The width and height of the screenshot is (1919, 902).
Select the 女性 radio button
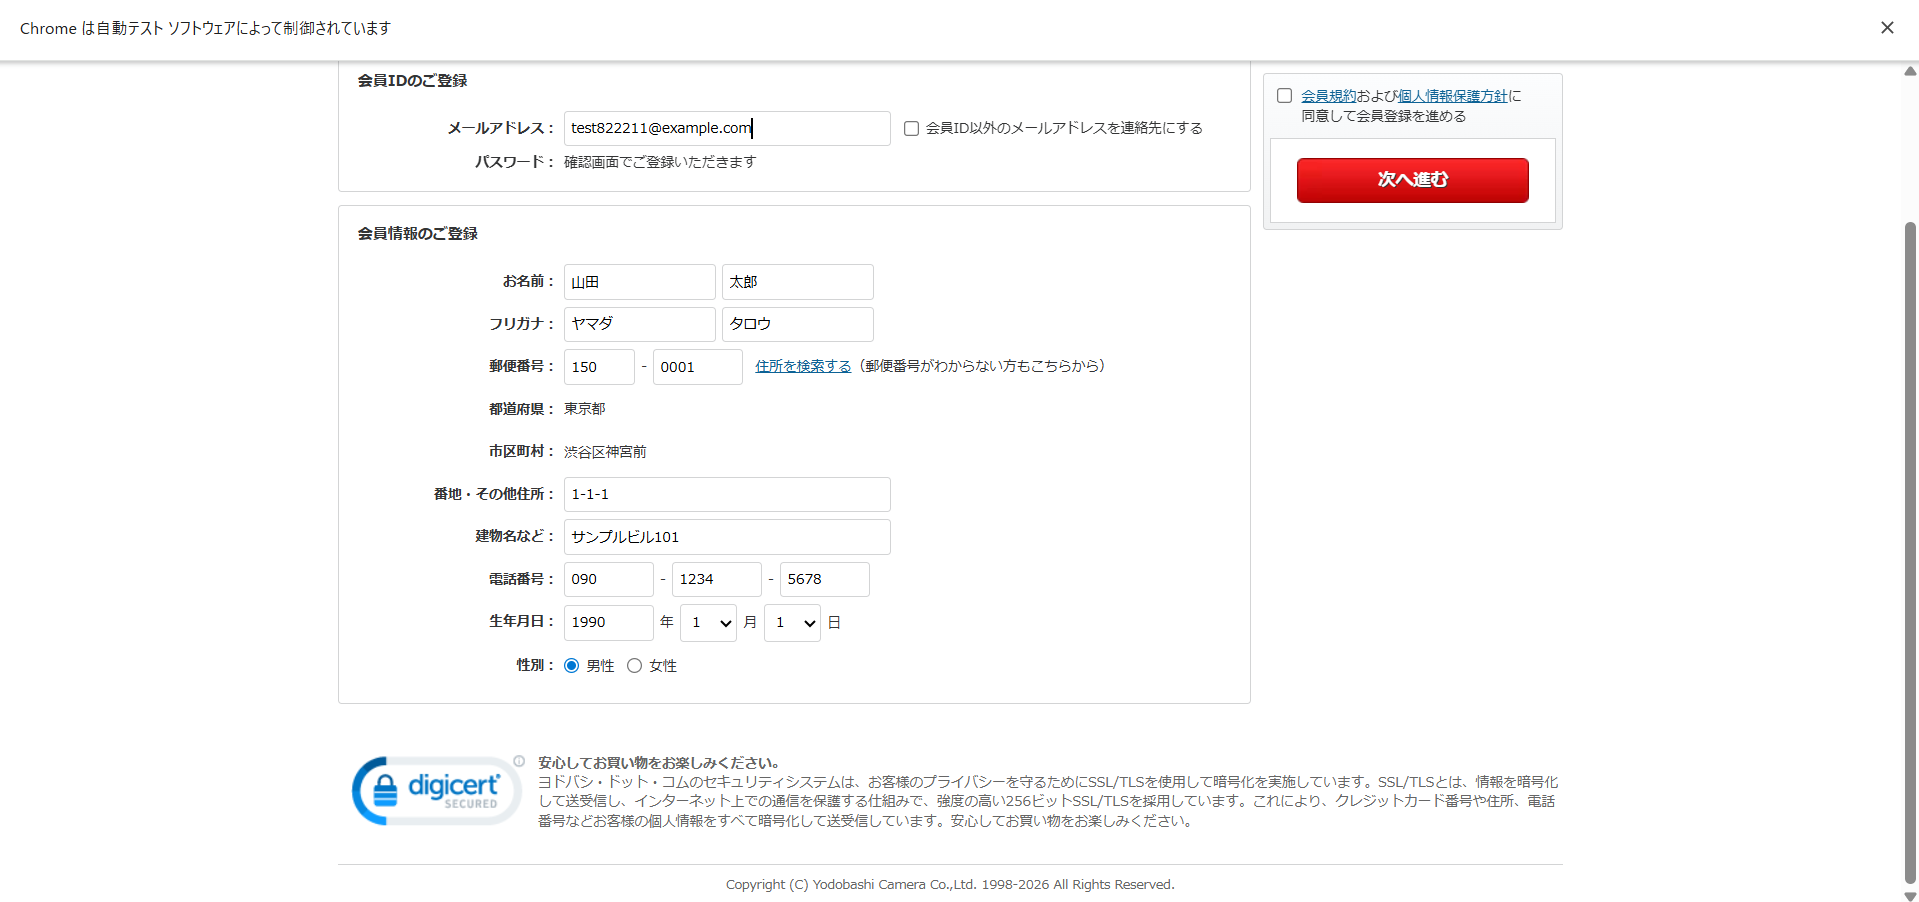(x=634, y=666)
